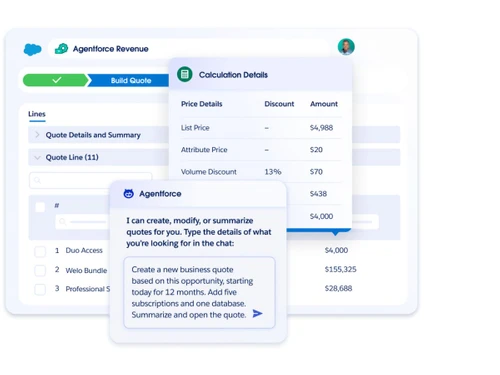Click the Agentforce Revenue app icon
Screen dimensions: 500x375
pos(61,49)
